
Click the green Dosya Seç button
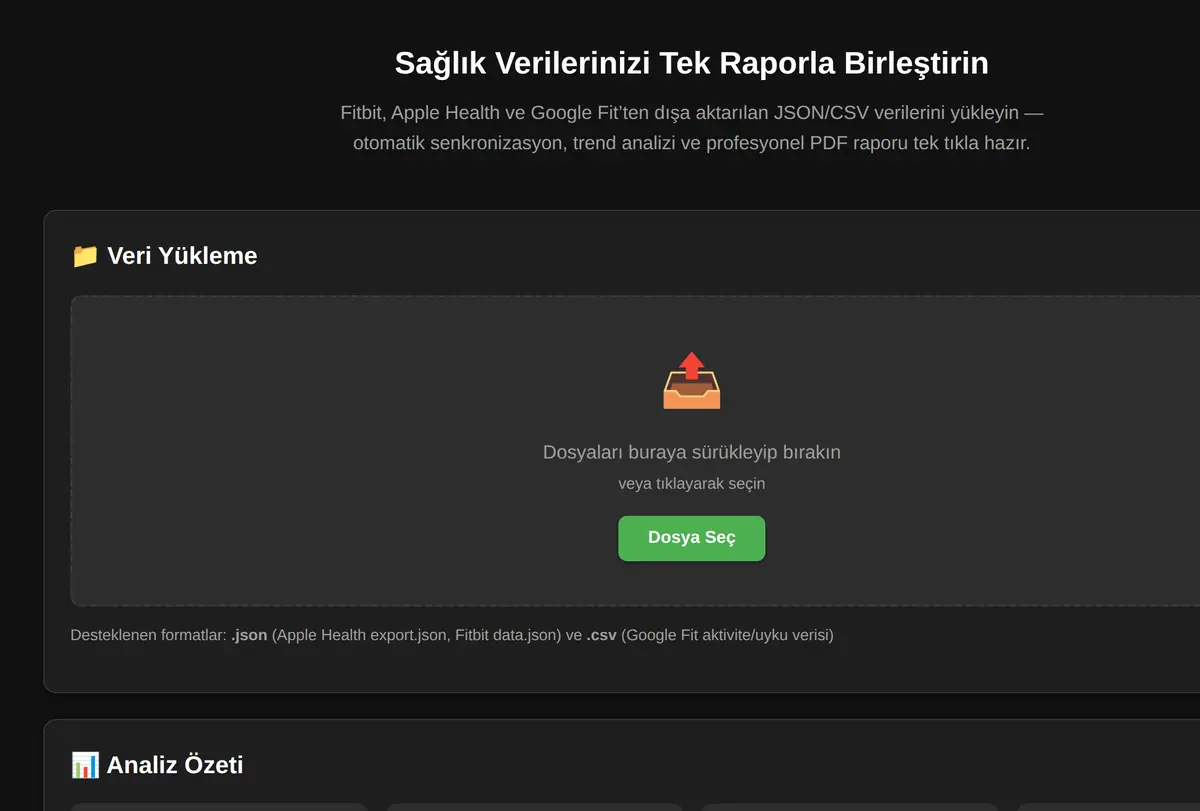691,538
